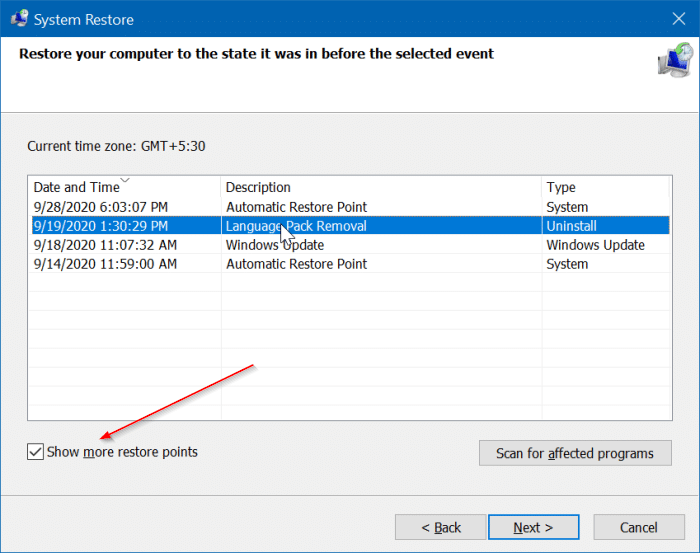Click the computer restore clock graphic
The width and height of the screenshot is (700, 553).
click(x=675, y=60)
